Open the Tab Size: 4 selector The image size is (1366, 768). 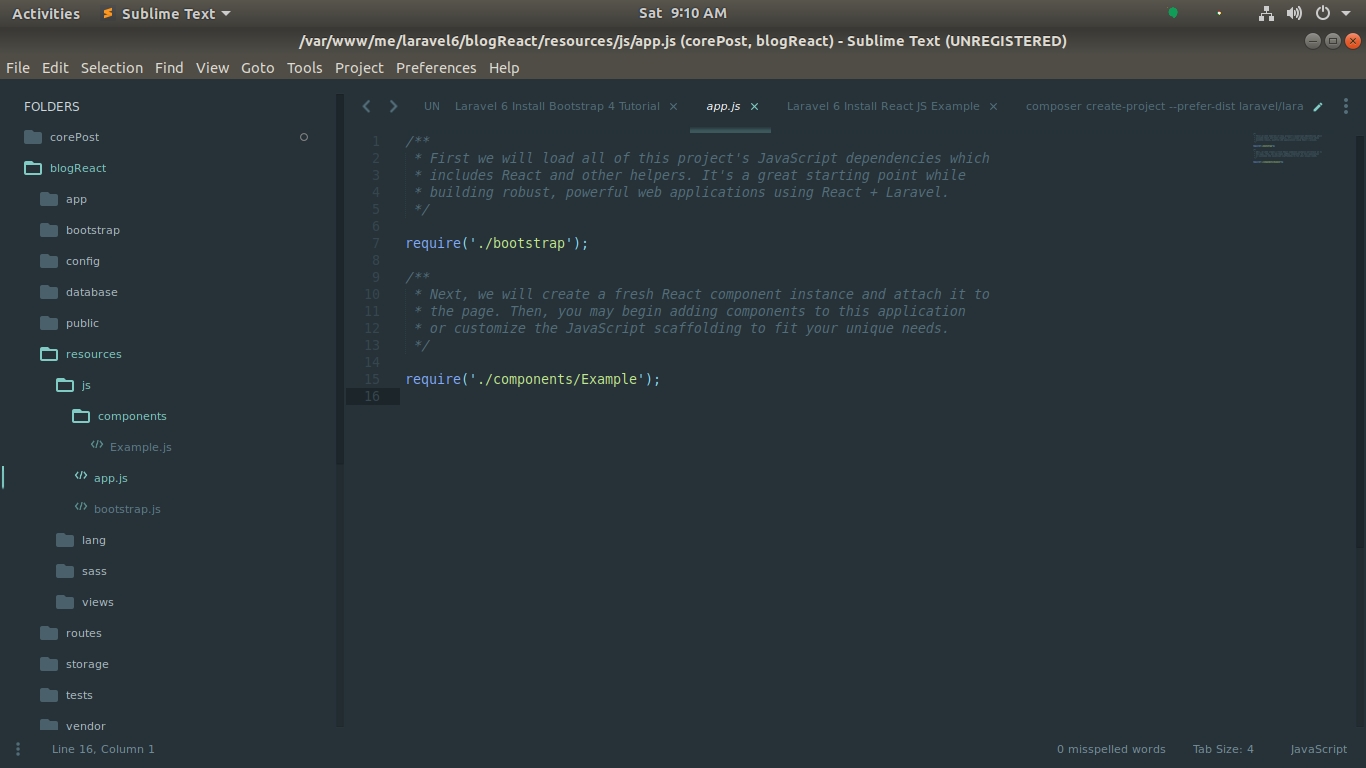click(x=1222, y=749)
